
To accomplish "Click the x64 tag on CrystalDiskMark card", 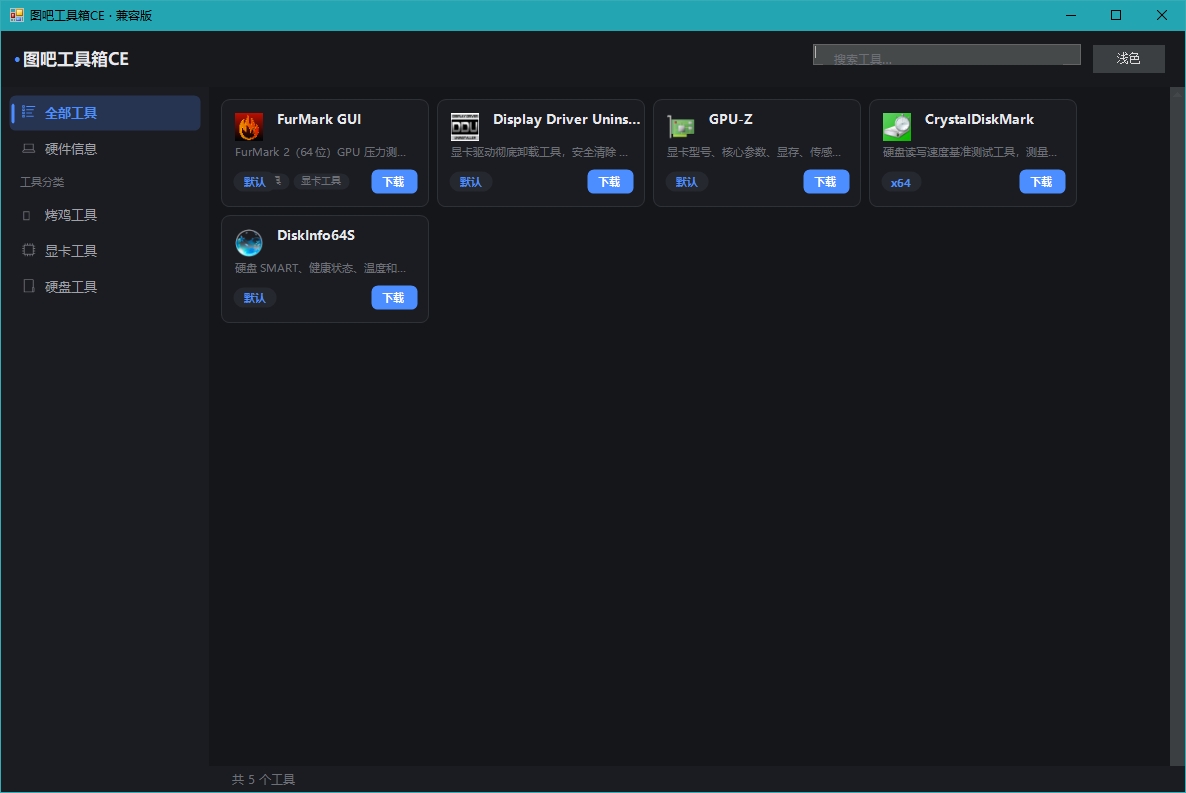I will 901,182.
